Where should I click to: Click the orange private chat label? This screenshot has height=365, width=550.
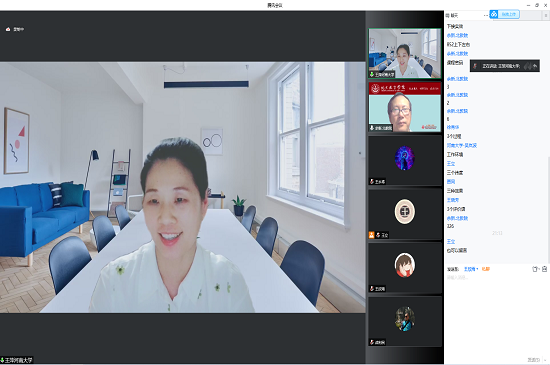[486, 269]
